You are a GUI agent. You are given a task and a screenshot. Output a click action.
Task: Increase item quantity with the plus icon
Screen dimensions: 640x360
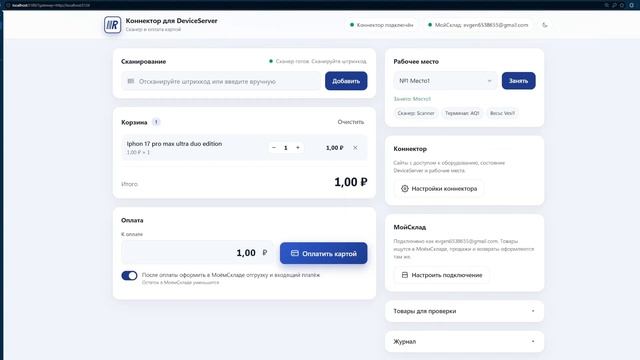coord(298,148)
